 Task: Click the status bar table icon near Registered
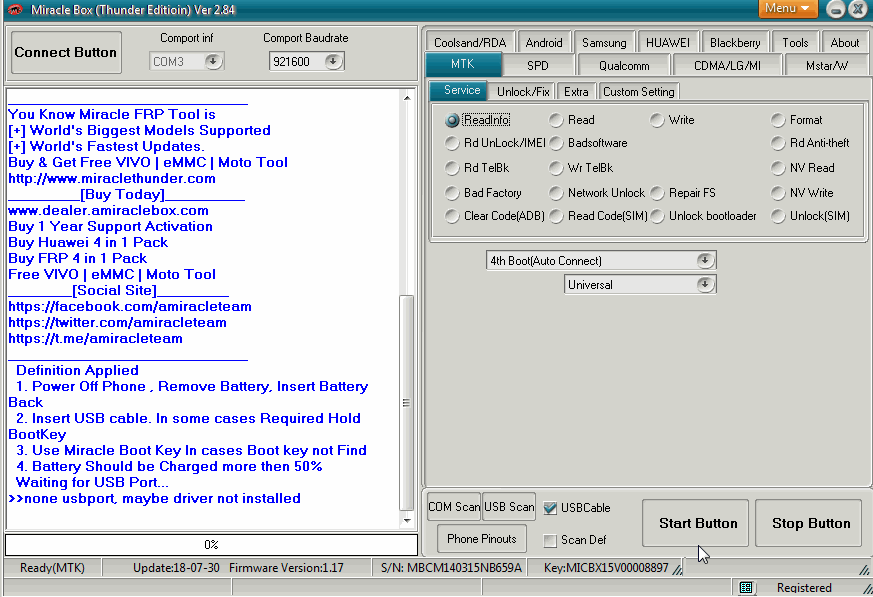(x=746, y=588)
